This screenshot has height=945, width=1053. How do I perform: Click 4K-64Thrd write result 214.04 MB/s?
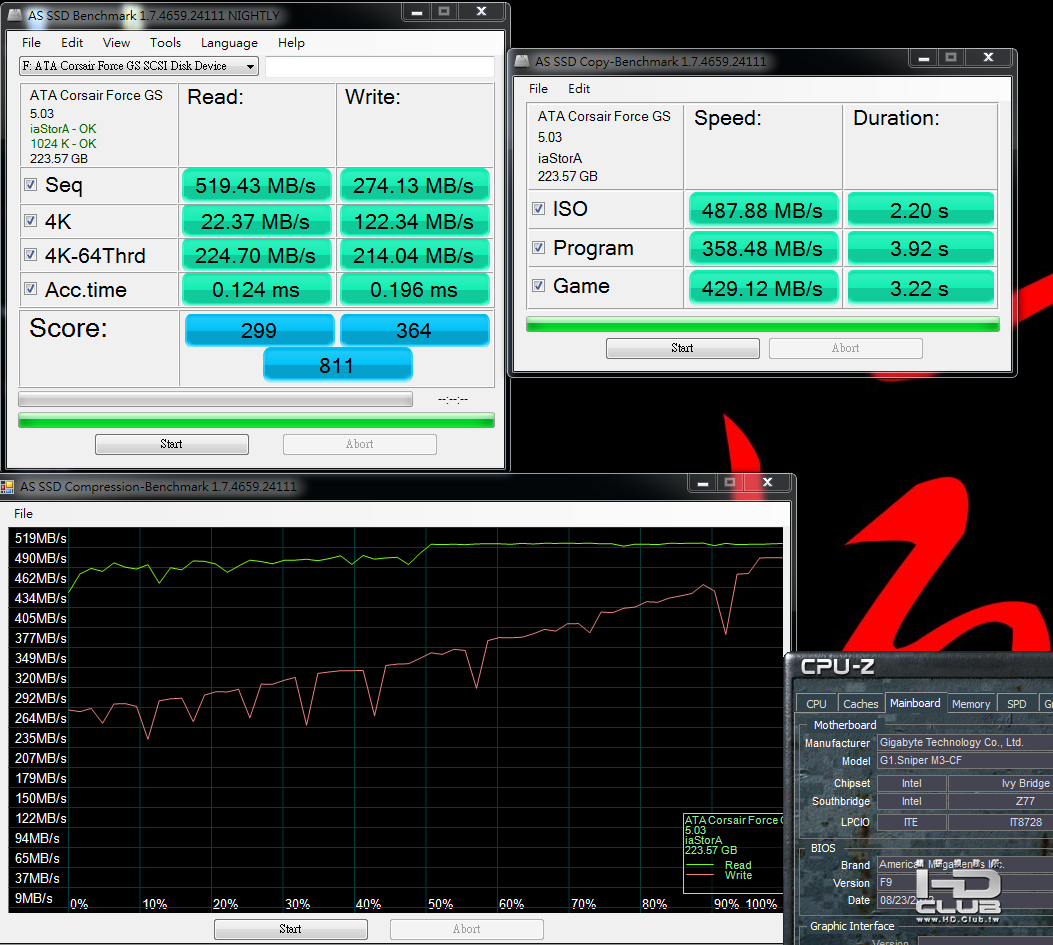click(x=414, y=255)
